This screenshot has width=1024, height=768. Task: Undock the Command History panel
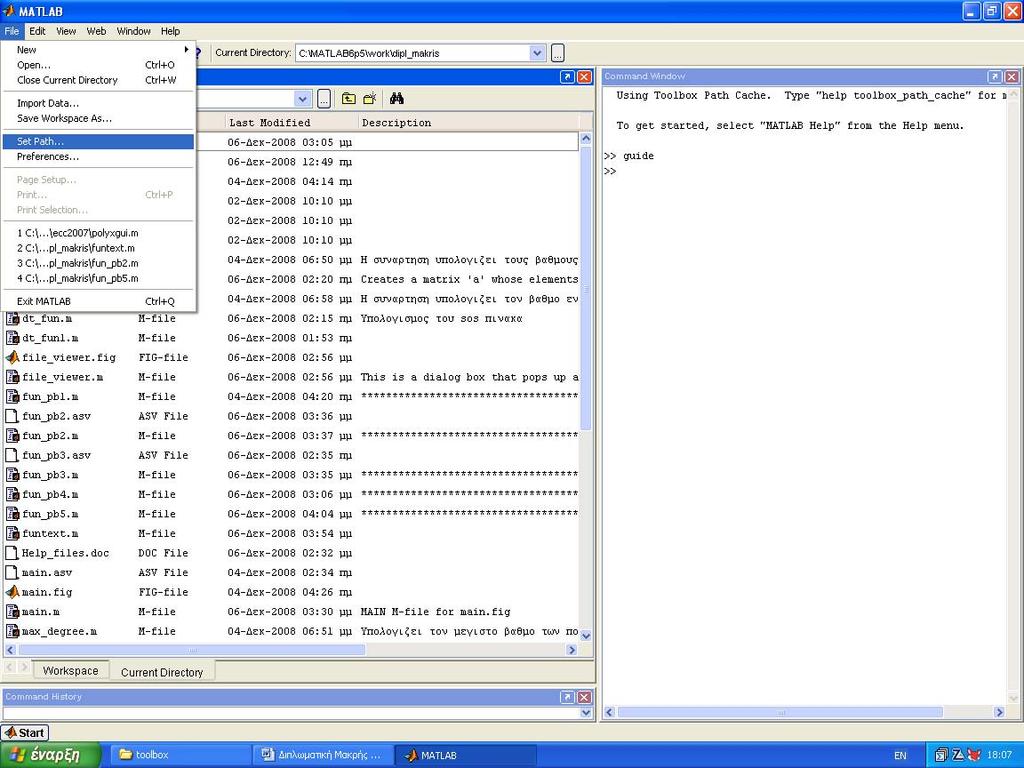click(568, 697)
